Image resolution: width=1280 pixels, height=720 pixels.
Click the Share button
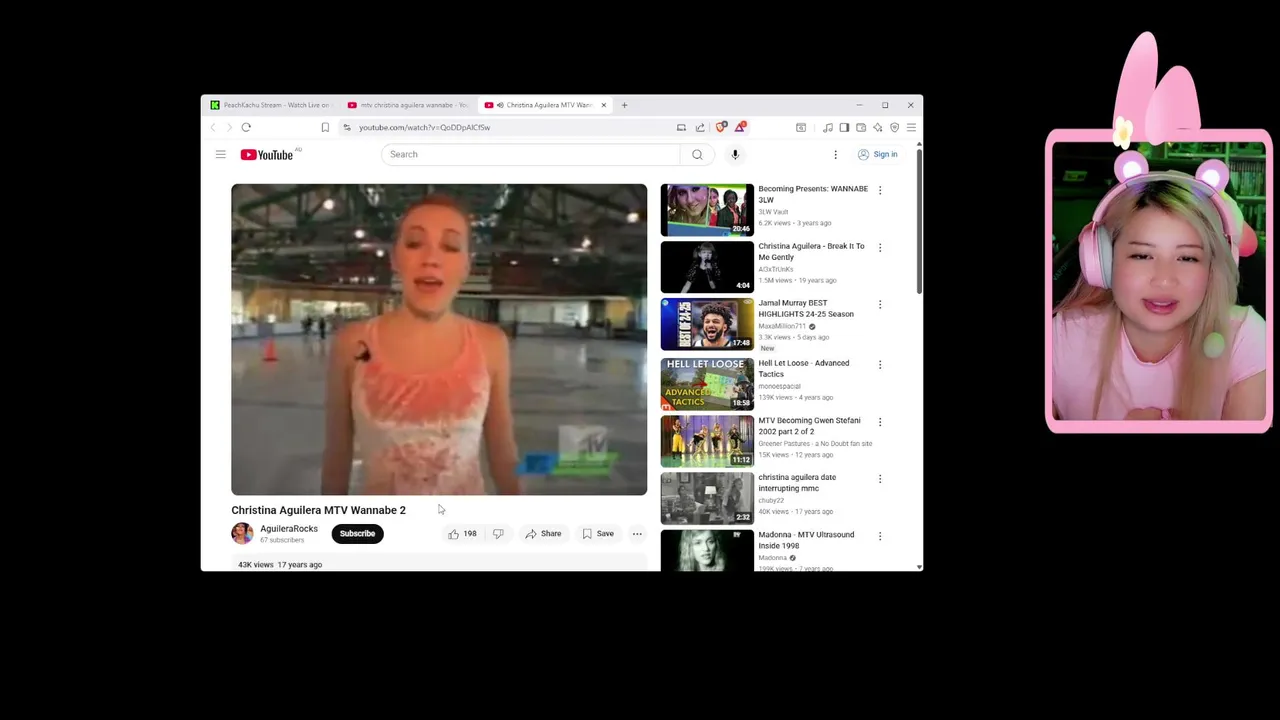[x=543, y=534]
